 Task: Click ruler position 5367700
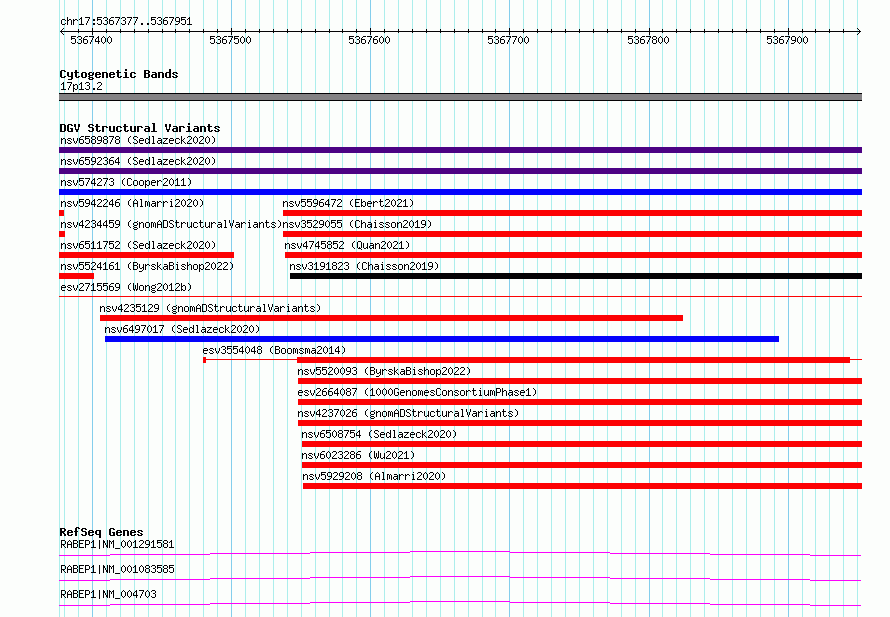pos(509,40)
